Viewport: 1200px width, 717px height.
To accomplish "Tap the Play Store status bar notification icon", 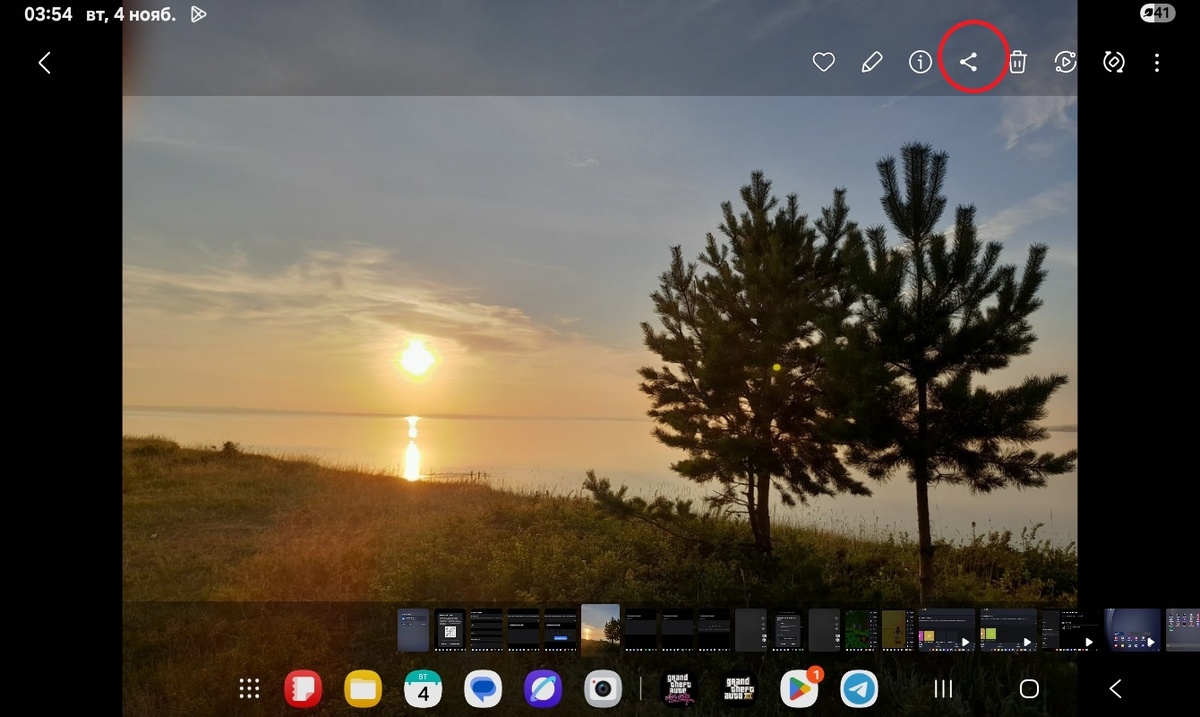I will point(198,14).
